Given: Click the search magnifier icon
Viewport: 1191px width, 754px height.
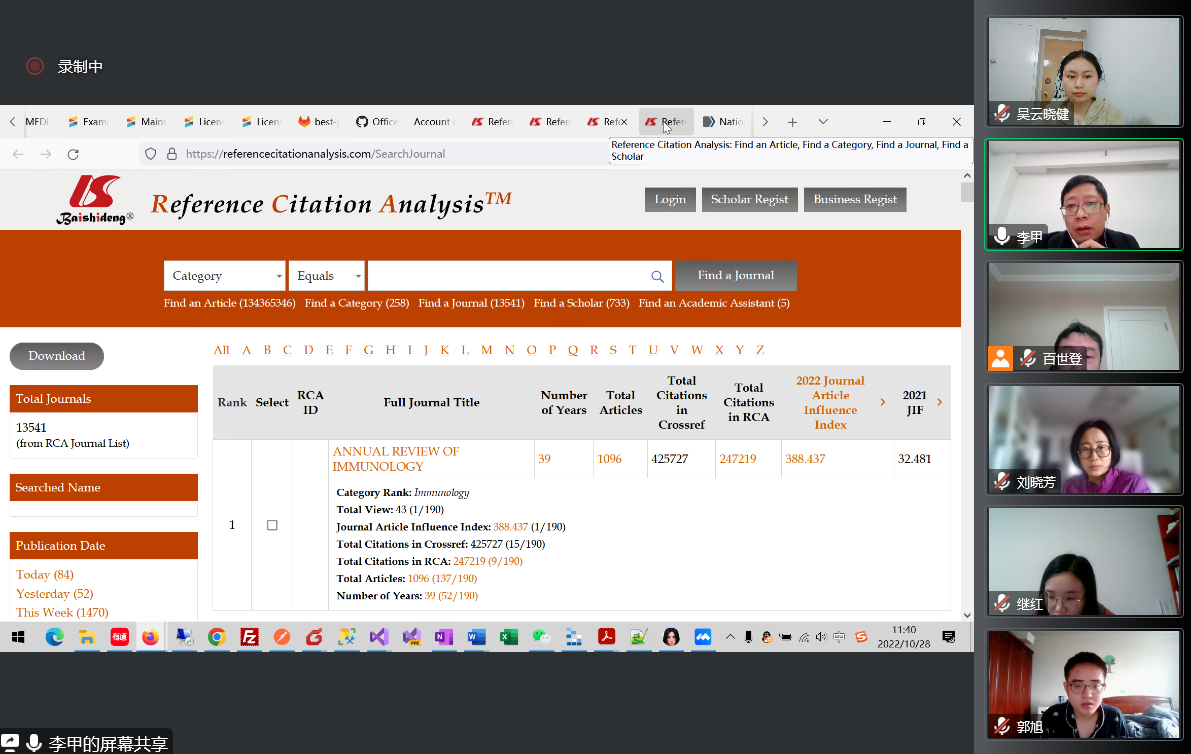Looking at the screenshot, I should tap(657, 275).
